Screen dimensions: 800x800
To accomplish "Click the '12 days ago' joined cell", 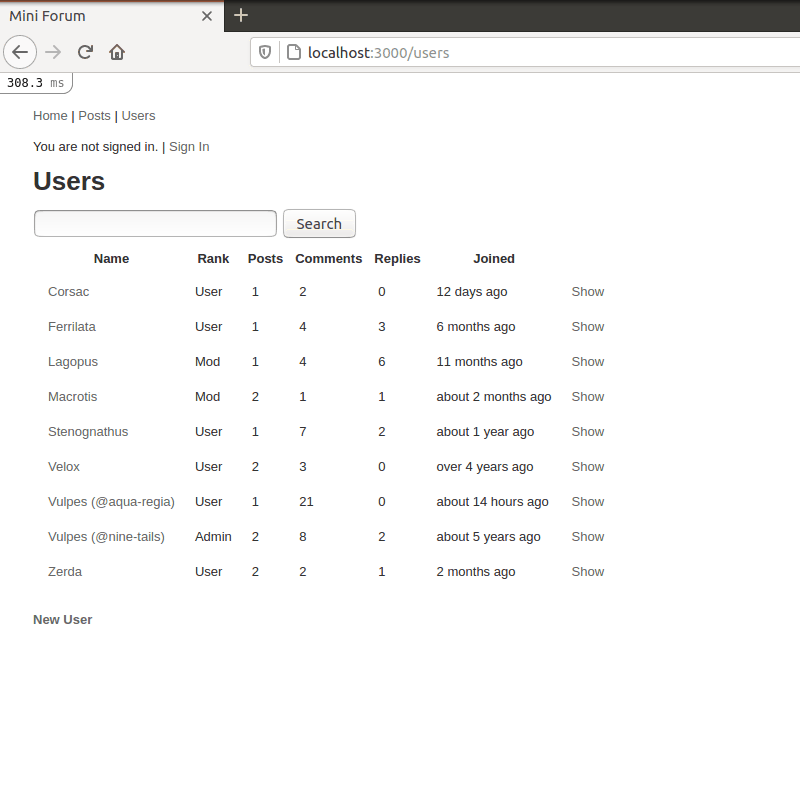I will tap(472, 292).
